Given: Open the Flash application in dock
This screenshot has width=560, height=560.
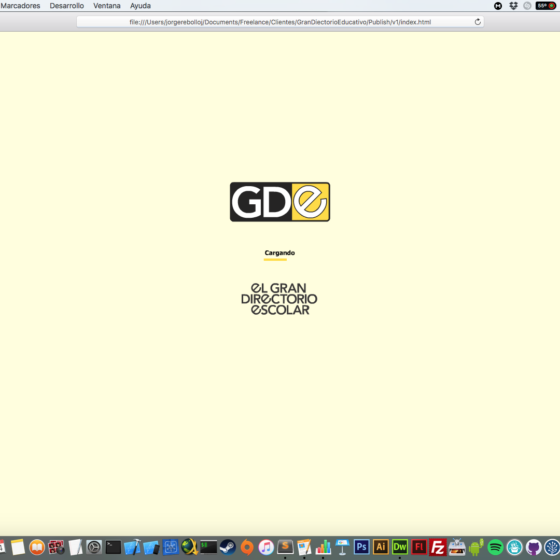Looking at the screenshot, I should coord(419,547).
